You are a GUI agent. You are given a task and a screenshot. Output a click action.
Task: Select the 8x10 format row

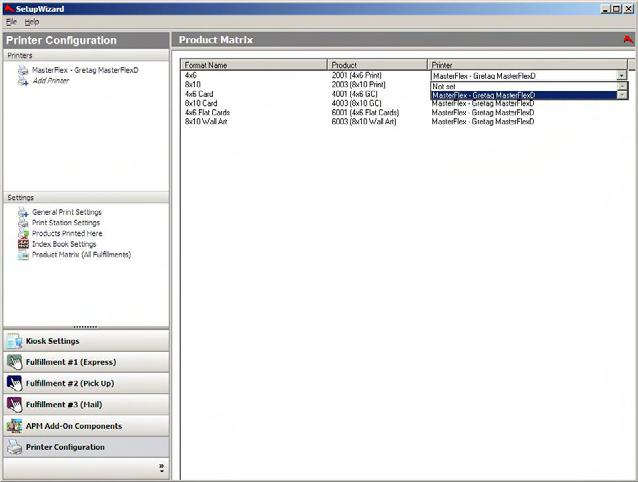coord(192,85)
